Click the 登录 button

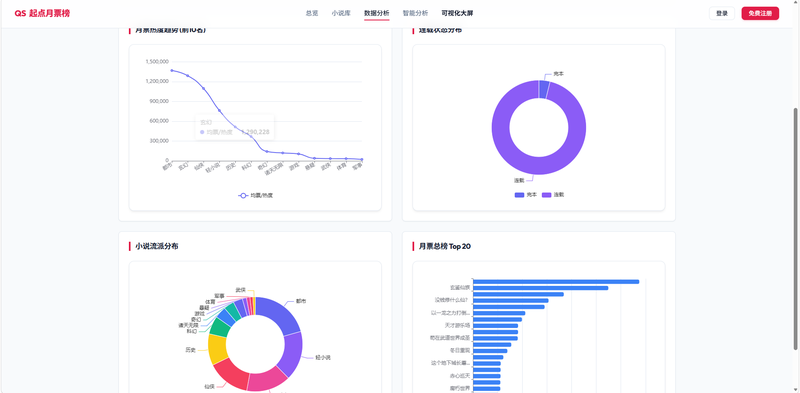pyautogui.click(x=721, y=13)
